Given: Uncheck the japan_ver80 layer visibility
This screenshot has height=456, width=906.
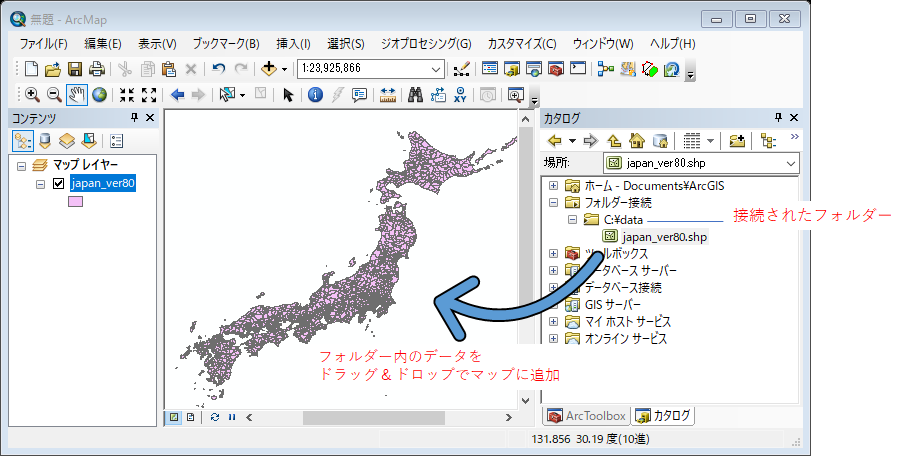Looking at the screenshot, I should click(x=58, y=184).
